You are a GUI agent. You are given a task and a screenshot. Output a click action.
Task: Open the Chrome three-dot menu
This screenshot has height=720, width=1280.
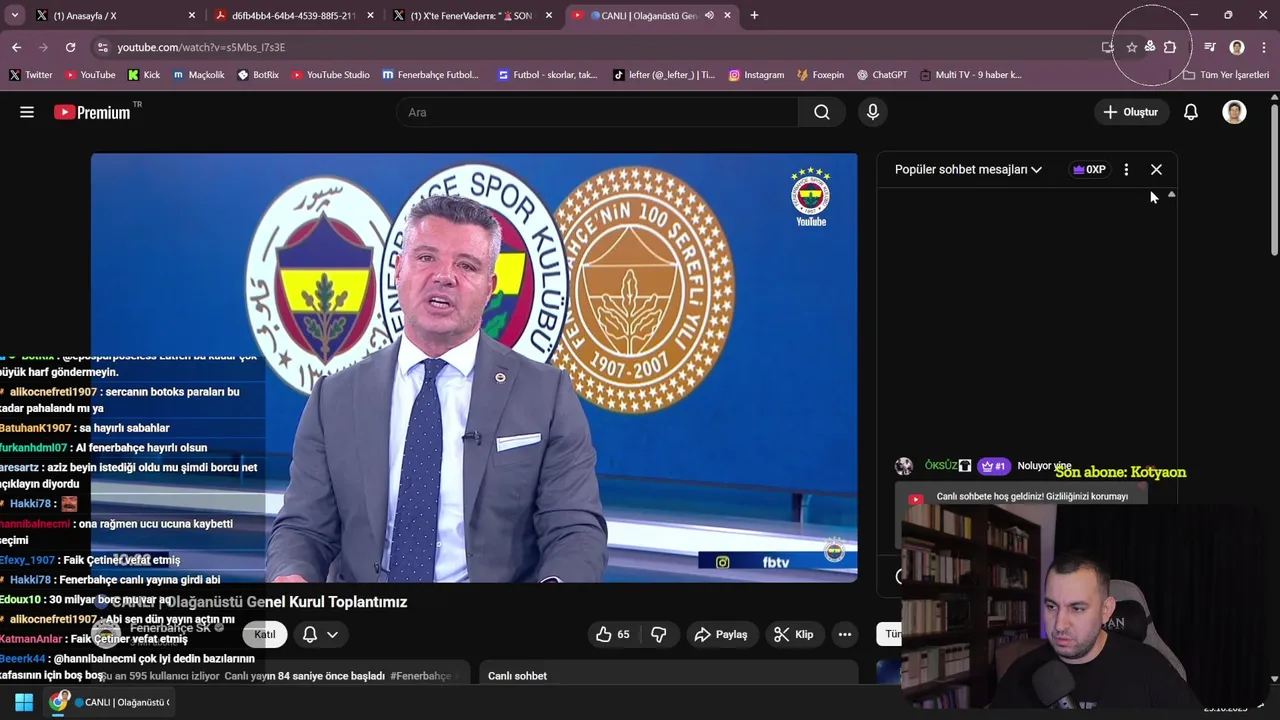coord(1264,47)
